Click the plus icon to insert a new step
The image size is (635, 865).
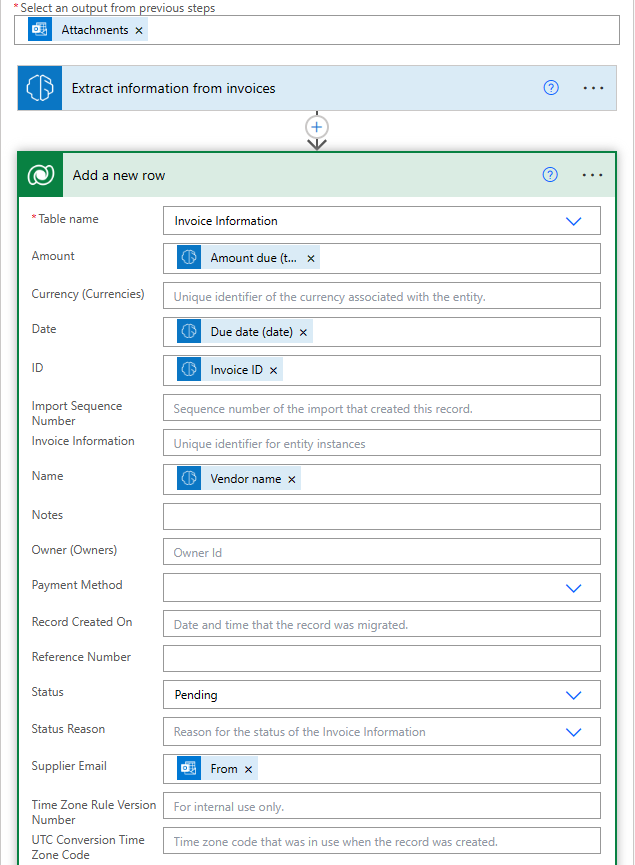click(x=317, y=127)
